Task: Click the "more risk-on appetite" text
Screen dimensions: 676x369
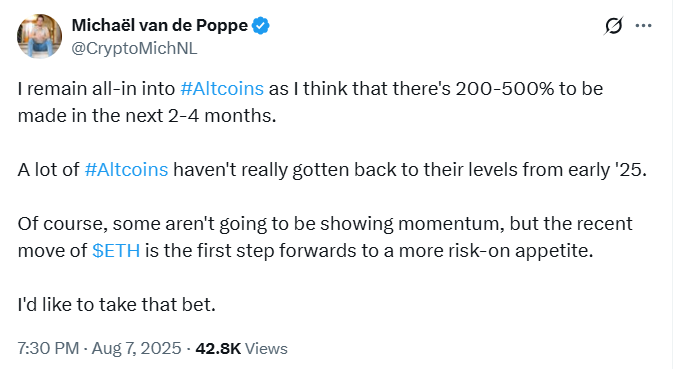Action: (x=496, y=251)
